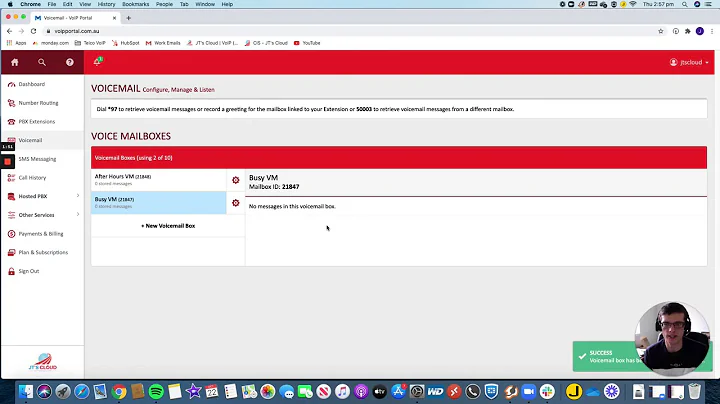Viewport: 720px width, 404px height.
Task: Click the JT's Cloud logo
Action: pyautogui.click(x=43, y=362)
